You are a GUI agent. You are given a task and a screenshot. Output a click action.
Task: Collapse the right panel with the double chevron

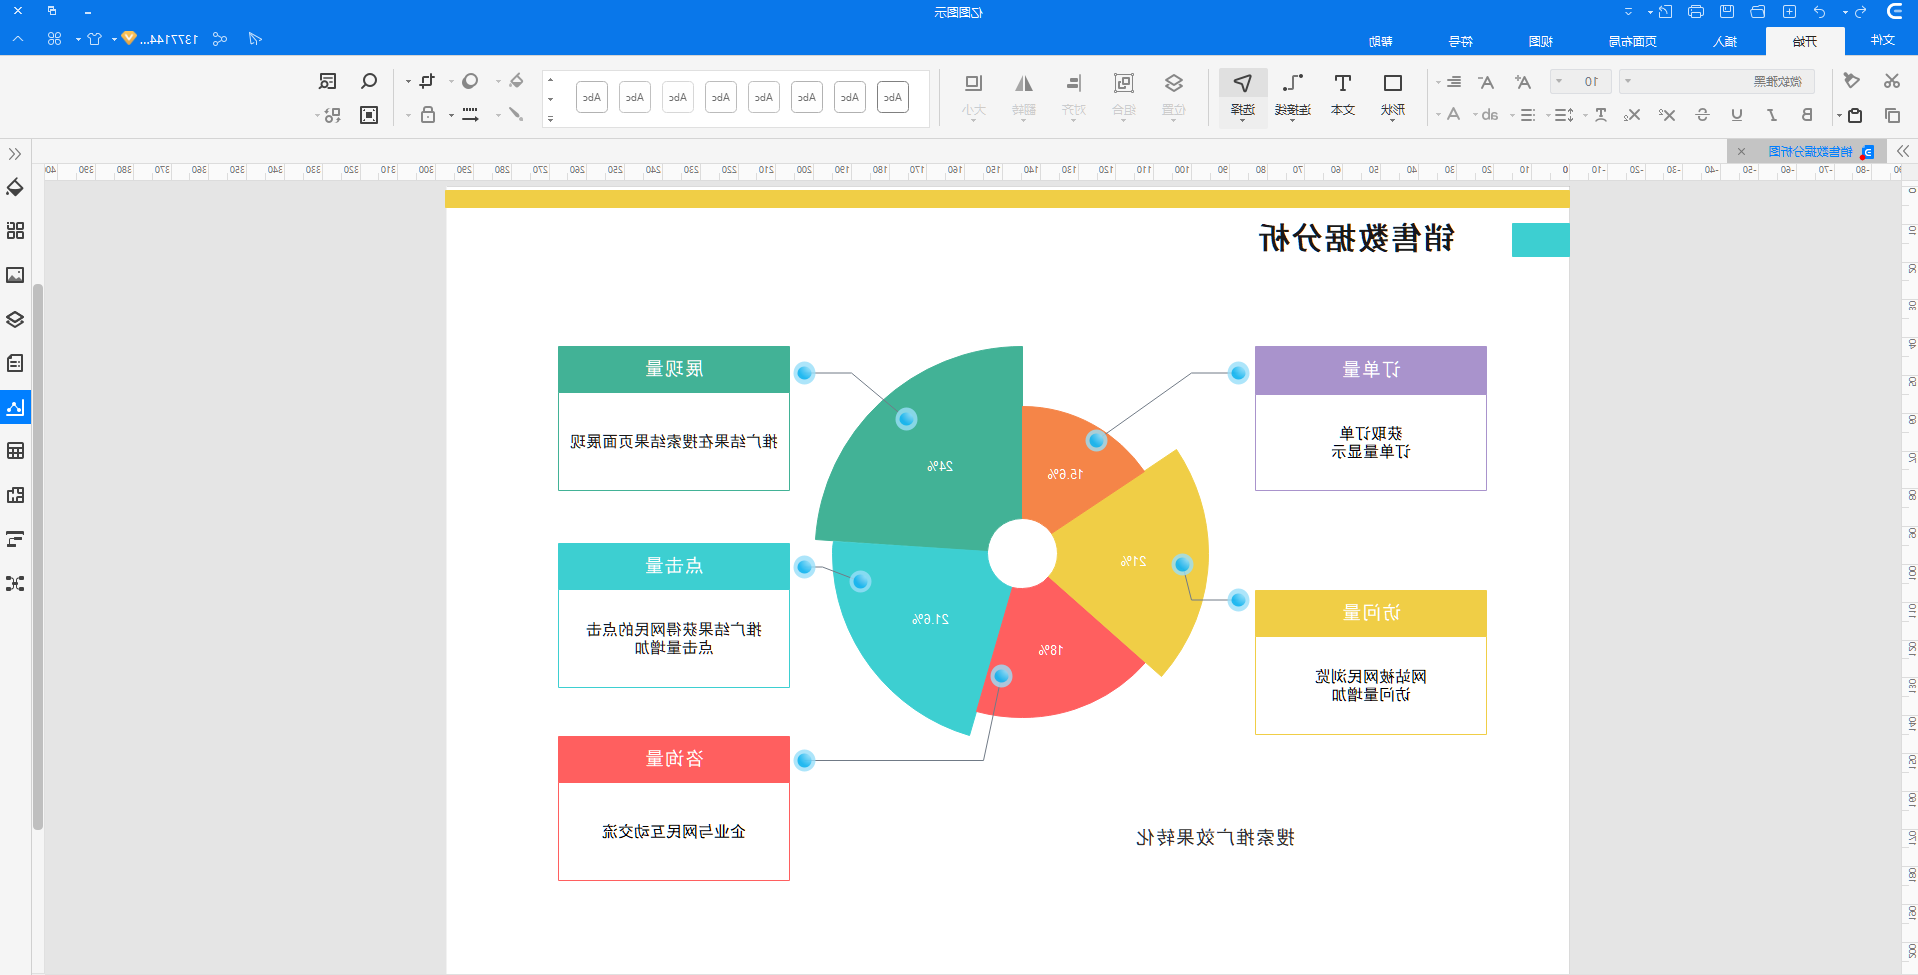pyautogui.click(x=1902, y=151)
